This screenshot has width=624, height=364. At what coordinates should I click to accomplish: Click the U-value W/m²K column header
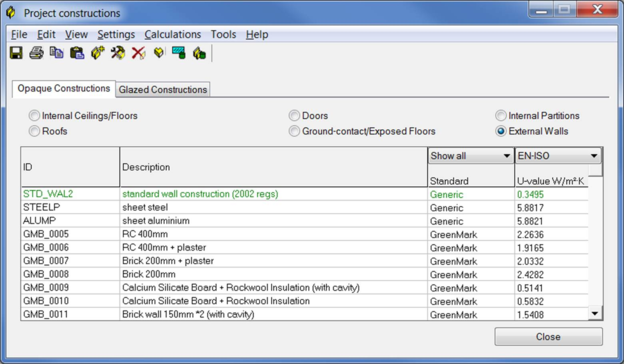551,181
